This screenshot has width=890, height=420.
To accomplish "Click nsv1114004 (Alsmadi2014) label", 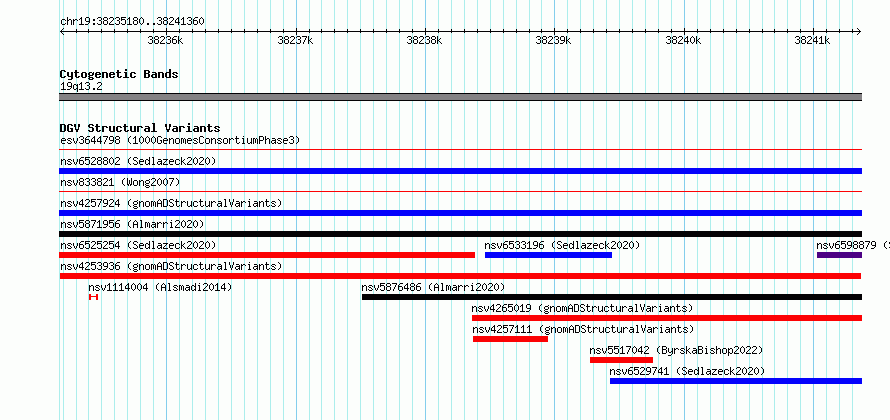I will click(x=160, y=287).
